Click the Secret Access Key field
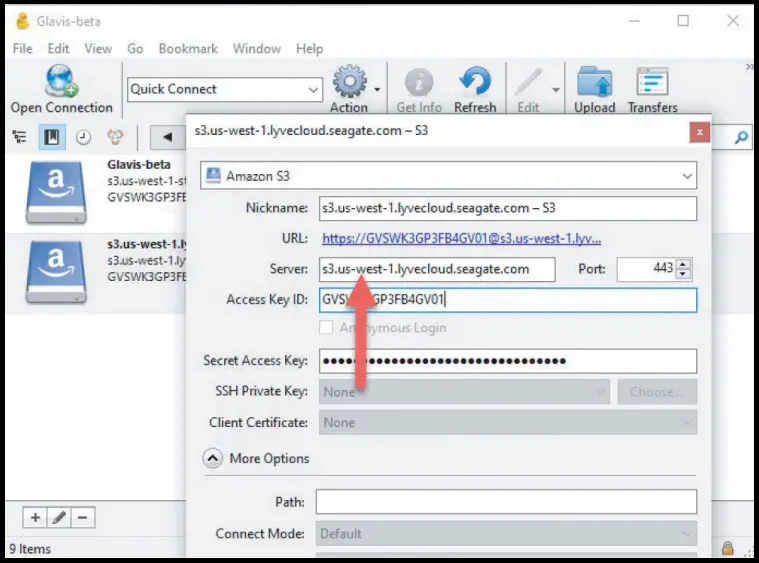This screenshot has height=563, width=759. click(x=508, y=361)
